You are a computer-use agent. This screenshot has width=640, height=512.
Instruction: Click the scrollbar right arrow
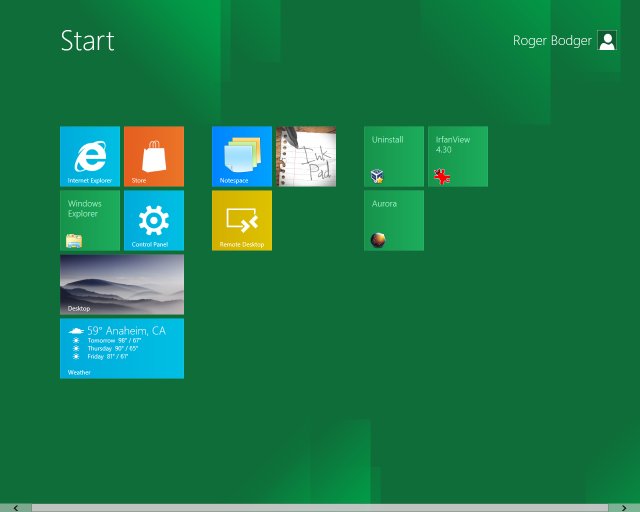pyautogui.click(x=624, y=508)
